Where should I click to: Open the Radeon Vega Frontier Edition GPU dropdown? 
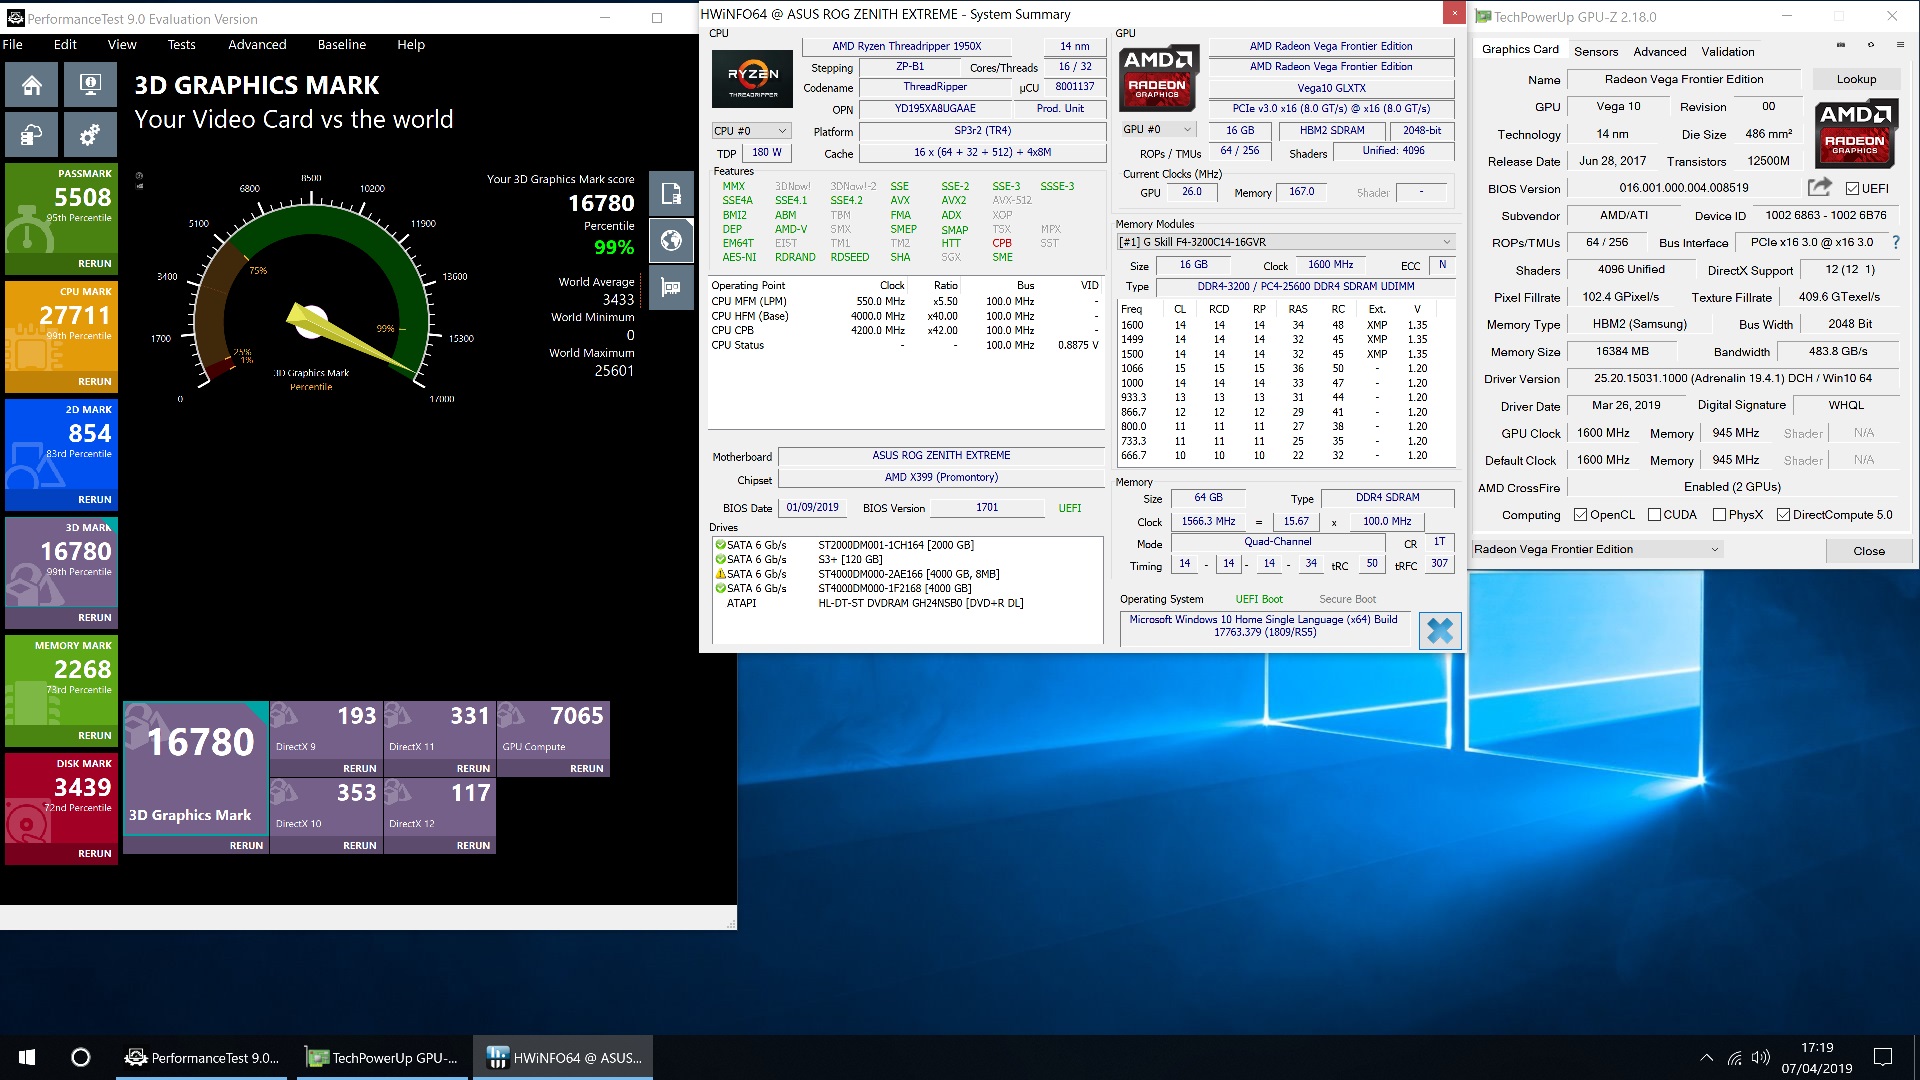pyautogui.click(x=1597, y=549)
